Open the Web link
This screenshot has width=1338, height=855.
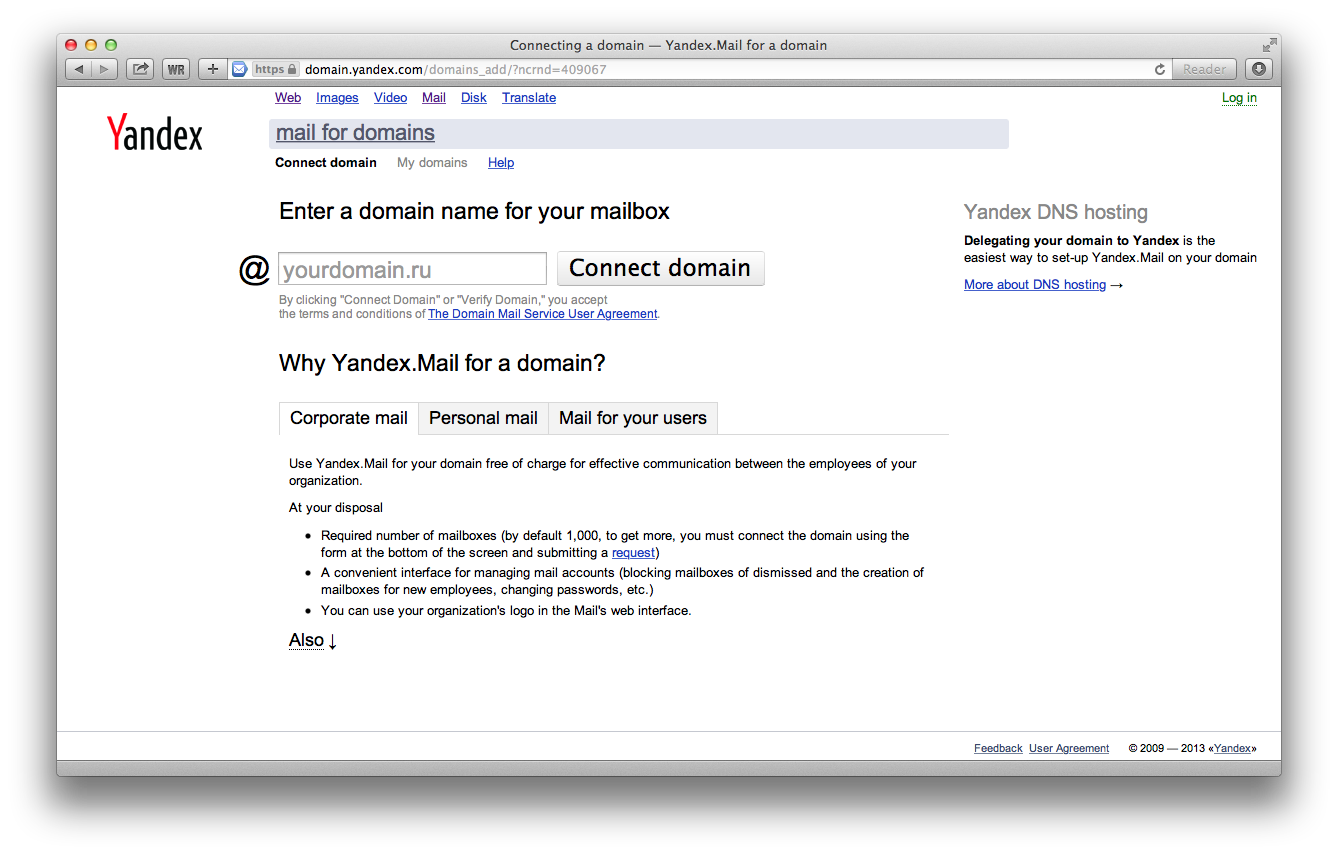(288, 98)
